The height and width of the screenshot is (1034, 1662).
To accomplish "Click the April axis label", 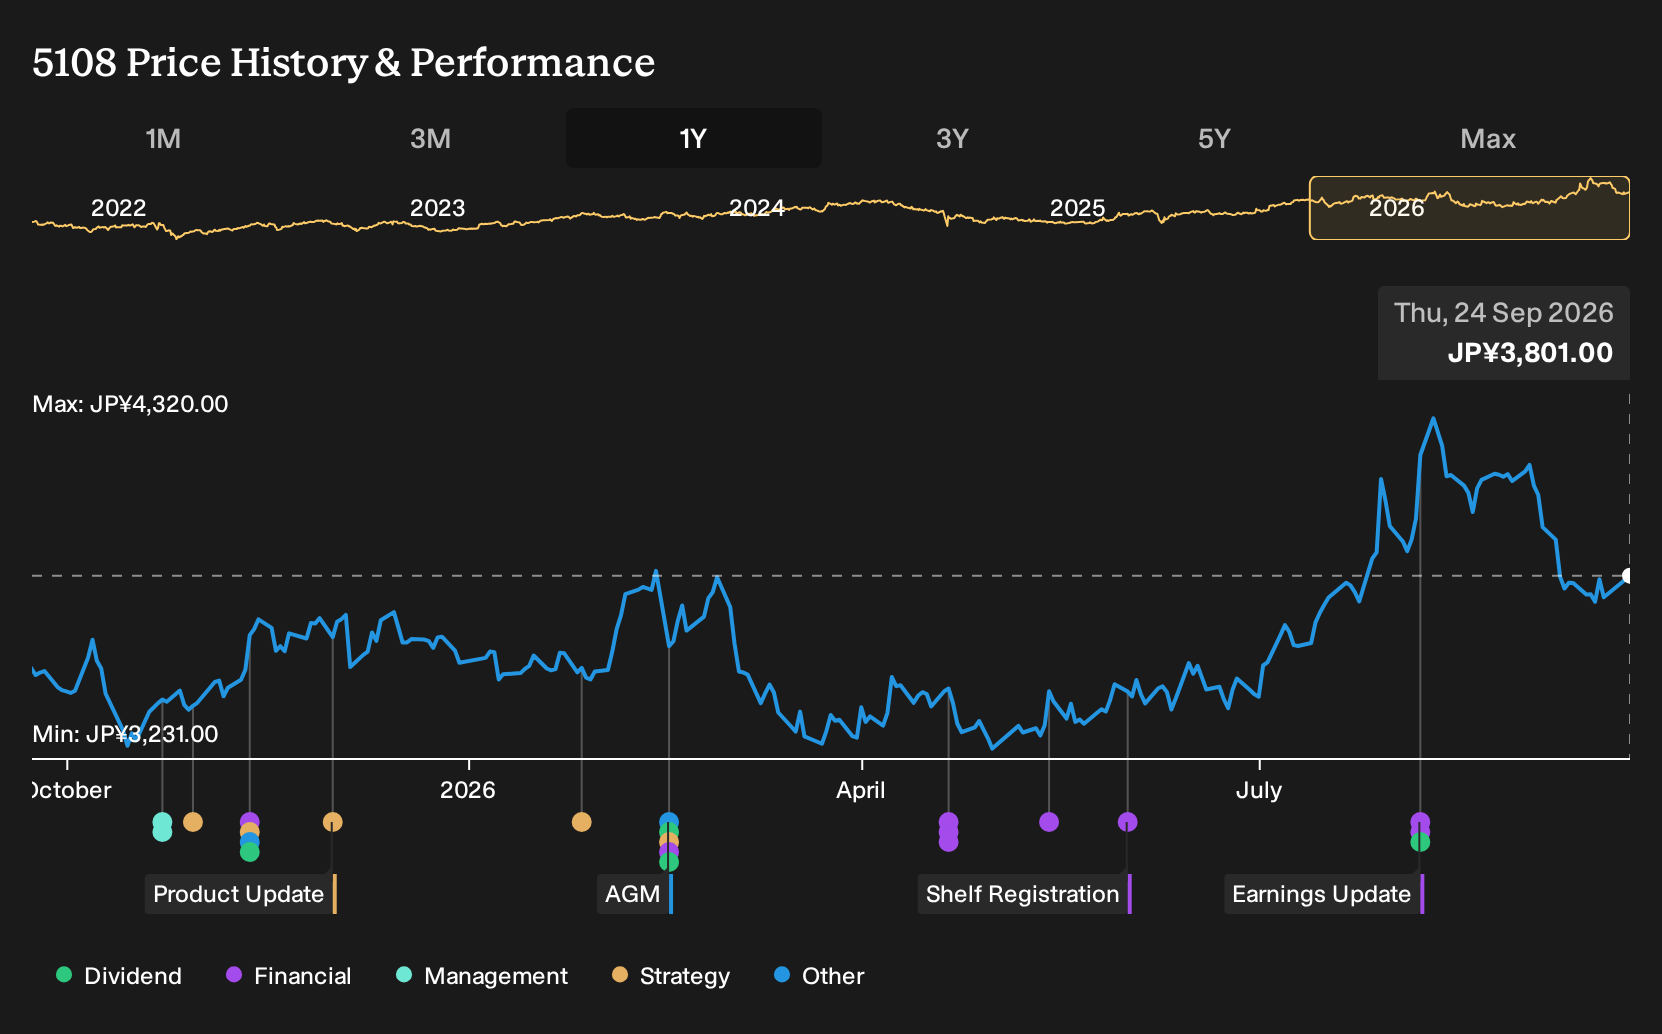I will 861,790.
